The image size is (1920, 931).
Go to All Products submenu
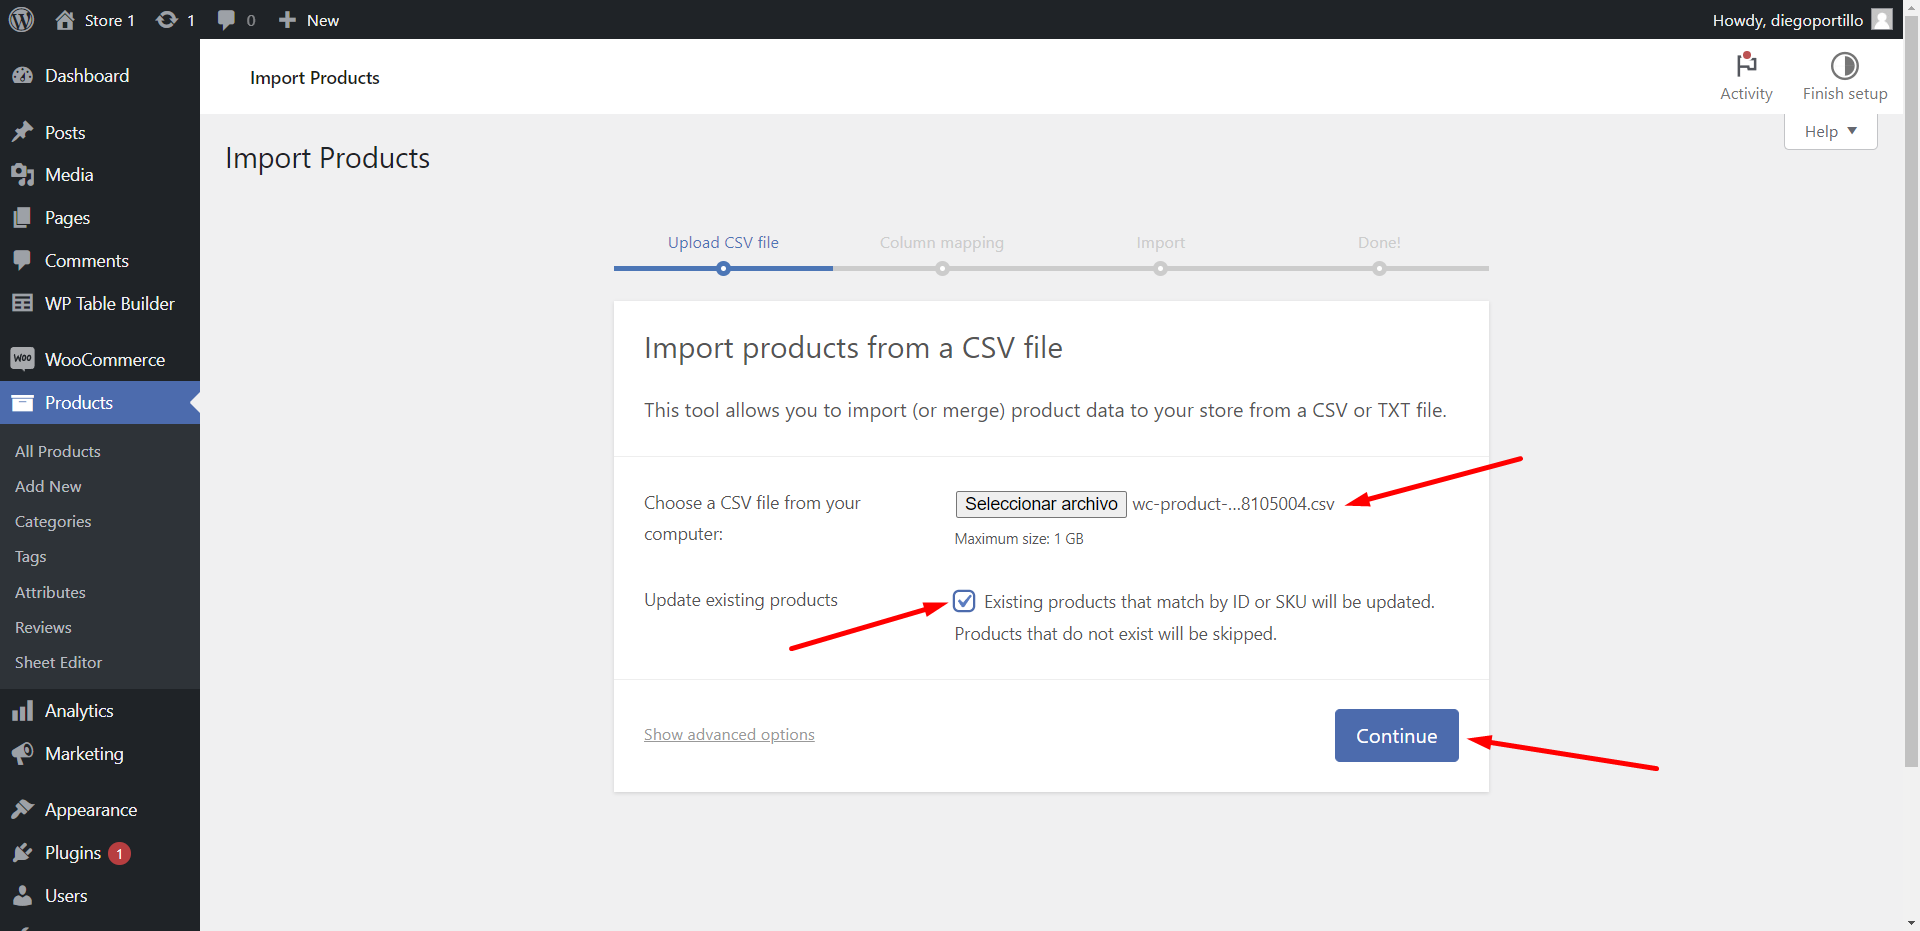pos(58,452)
